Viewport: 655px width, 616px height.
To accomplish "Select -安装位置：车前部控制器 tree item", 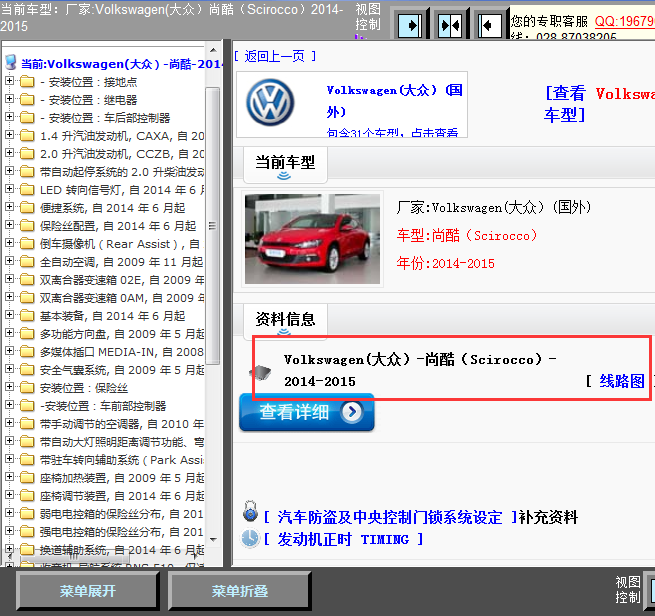I will pyautogui.click(x=103, y=406).
